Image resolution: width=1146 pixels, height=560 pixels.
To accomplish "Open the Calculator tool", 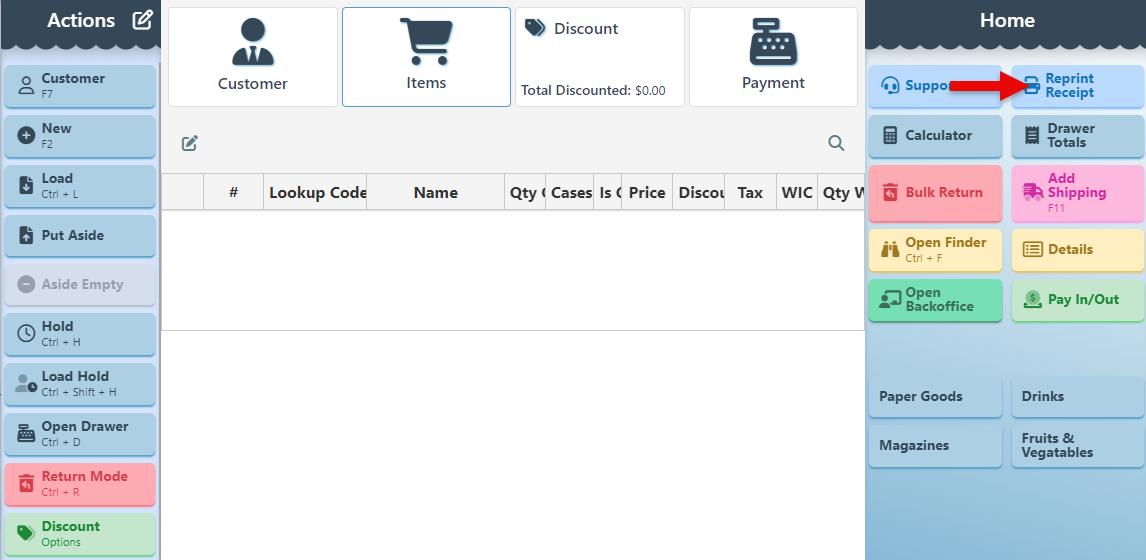I will tap(934, 136).
